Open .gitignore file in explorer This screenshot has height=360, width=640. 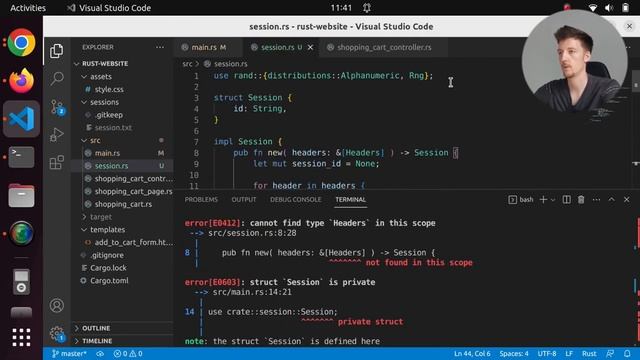(x=122, y=255)
